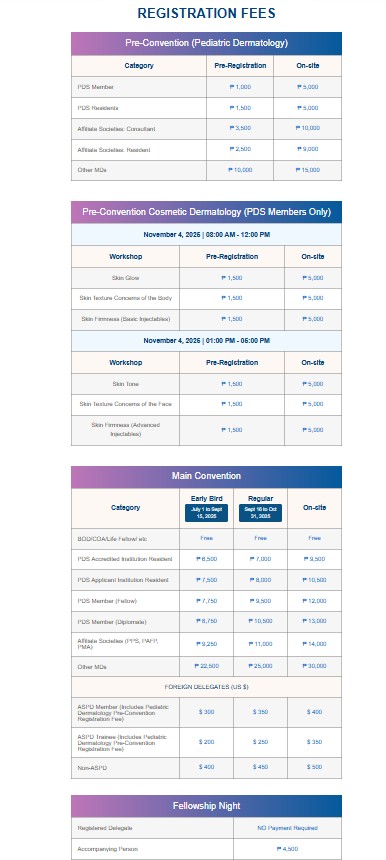This screenshot has width=386, height=860.
Task: Click the Early Bird date badge
Action: [x=206, y=513]
